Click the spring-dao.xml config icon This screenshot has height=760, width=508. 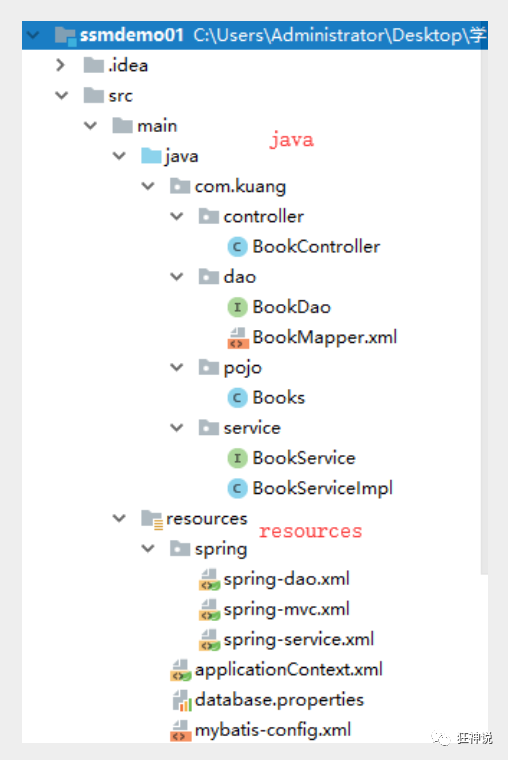tap(209, 579)
